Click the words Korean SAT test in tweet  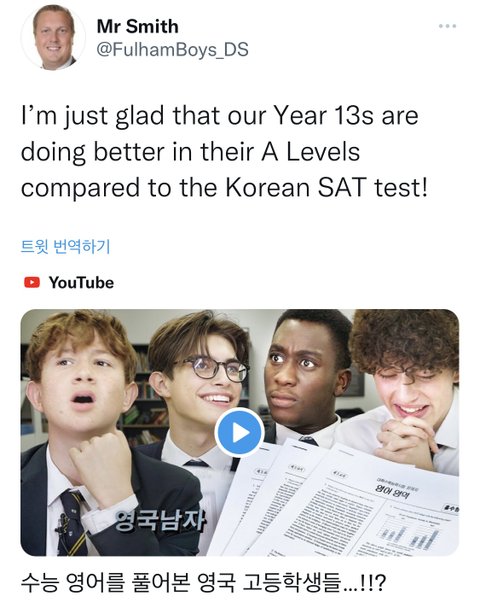(326, 188)
